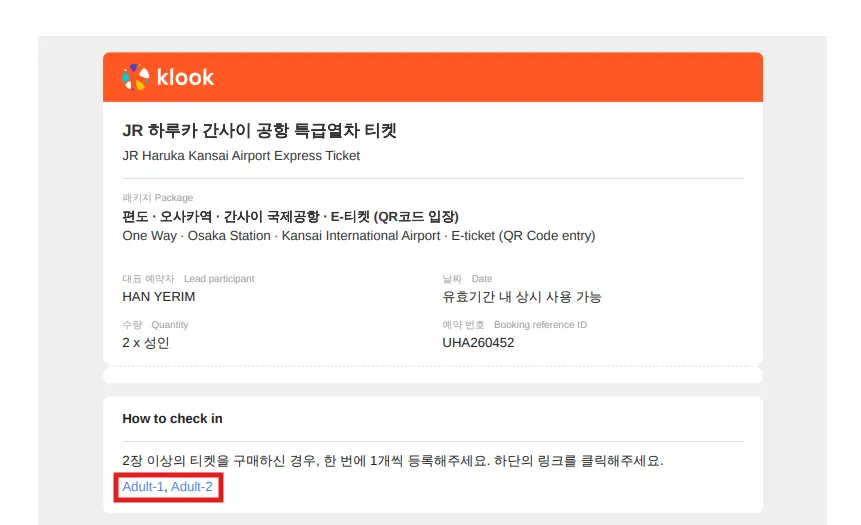
Task: Click the How to check in heading
Action: 172,418
